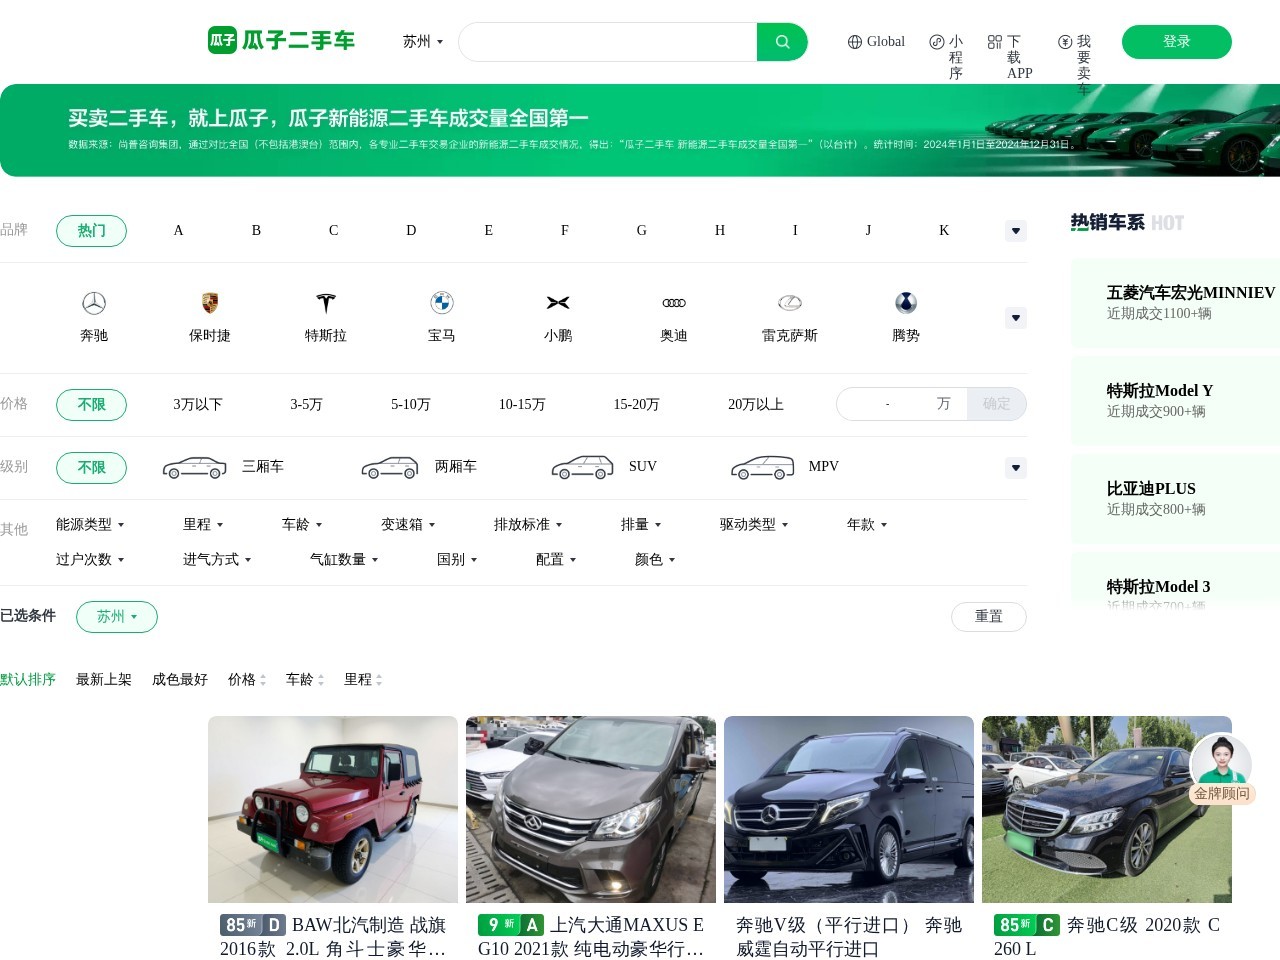Expand the vehicle class row arrow
Viewport: 1280px width, 960px height.
[x=1016, y=468]
